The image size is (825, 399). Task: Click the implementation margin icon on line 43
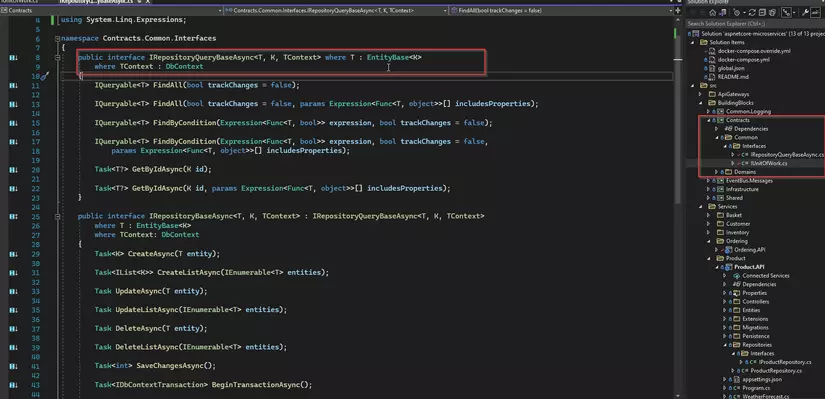tap(13, 385)
